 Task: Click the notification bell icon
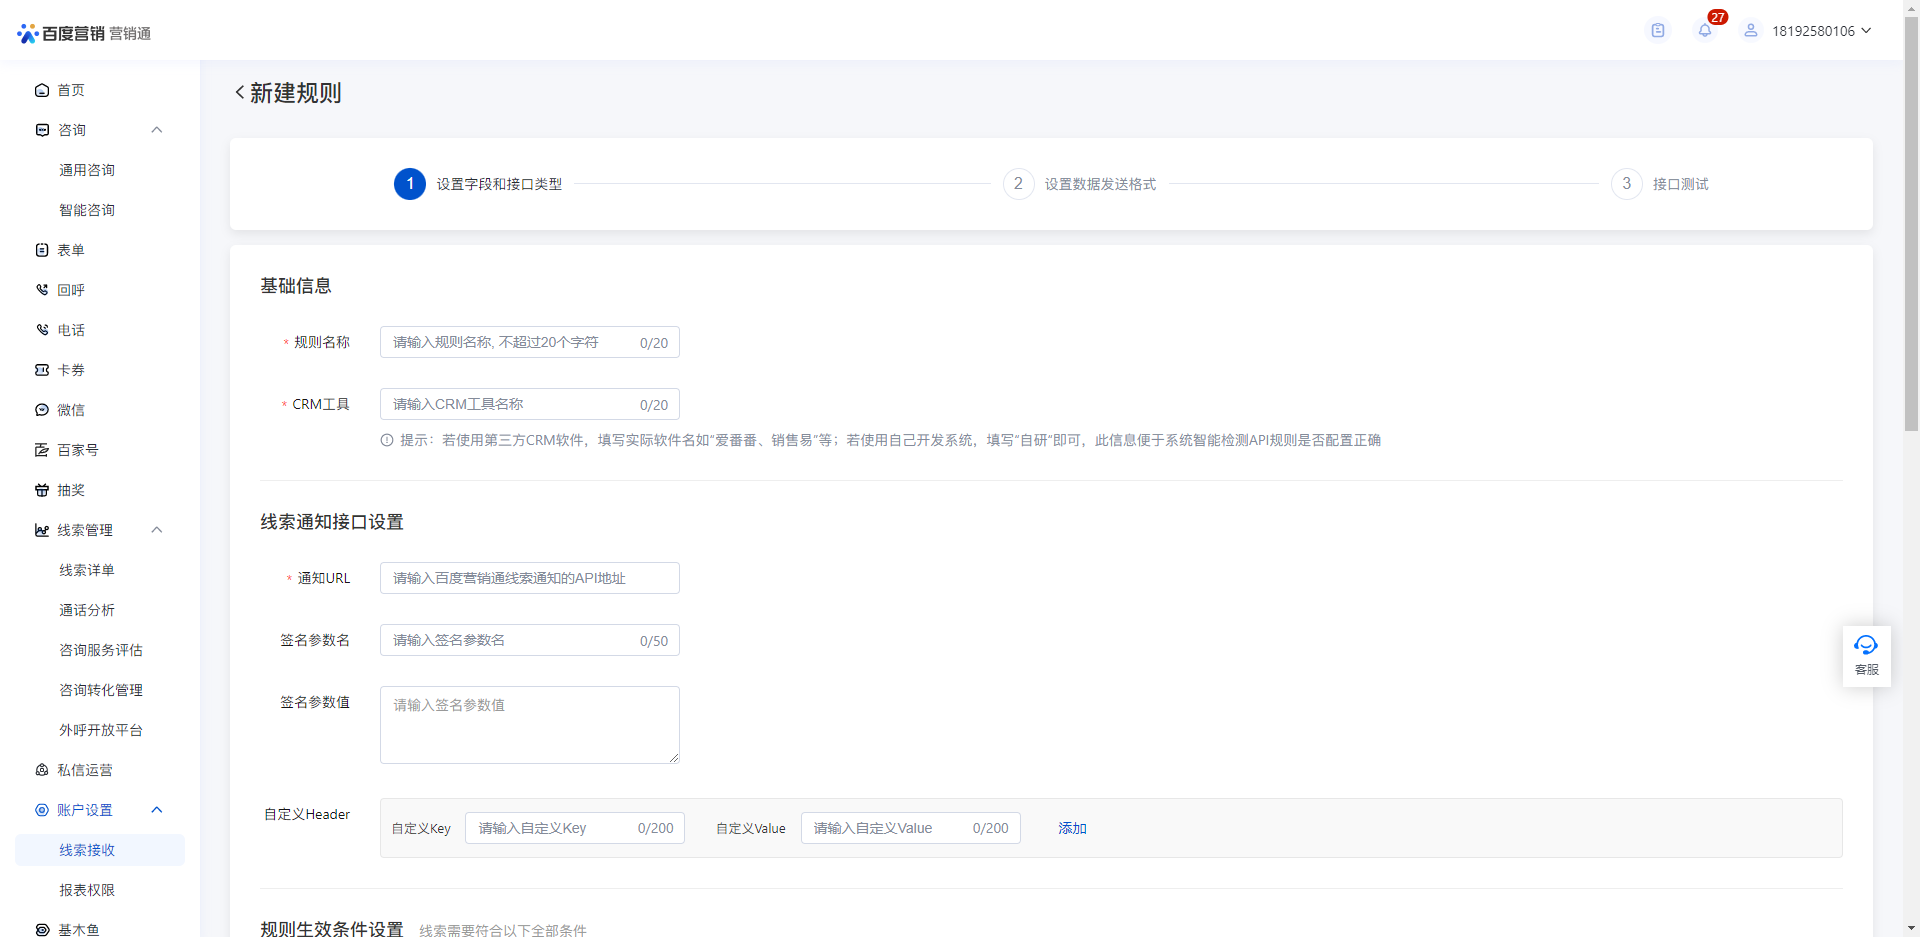[x=1705, y=31]
